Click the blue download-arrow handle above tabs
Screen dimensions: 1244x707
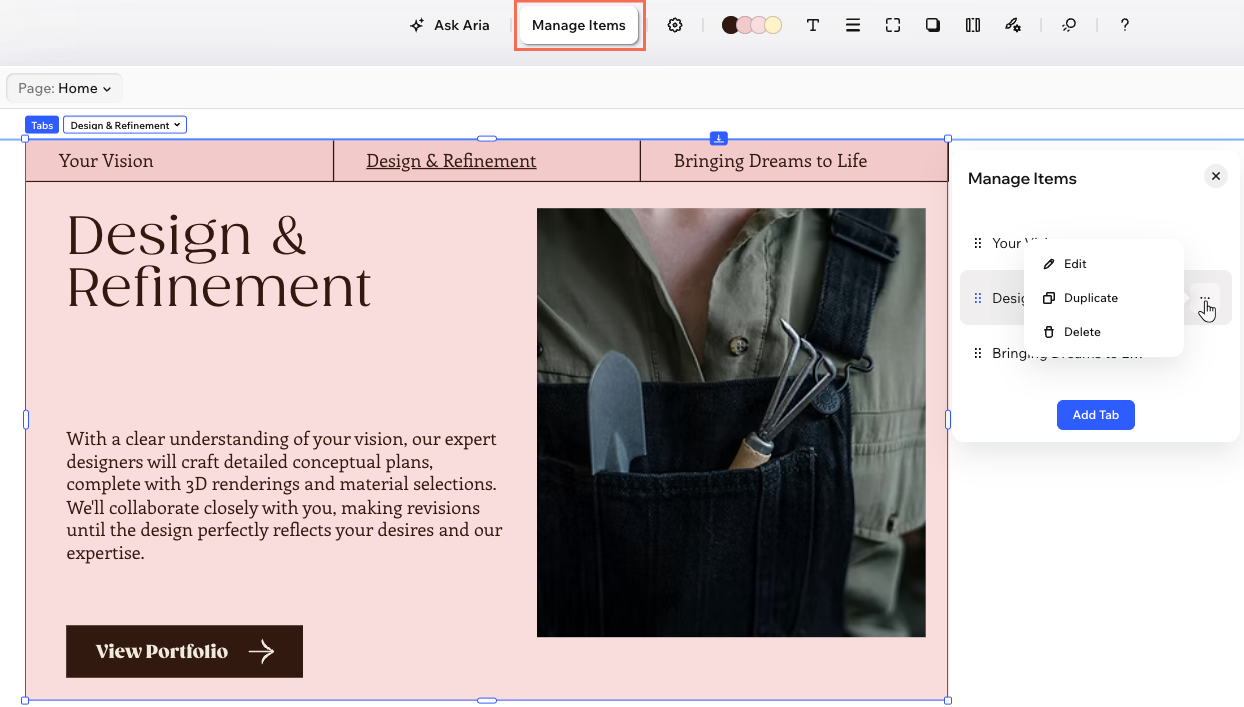[x=718, y=138]
